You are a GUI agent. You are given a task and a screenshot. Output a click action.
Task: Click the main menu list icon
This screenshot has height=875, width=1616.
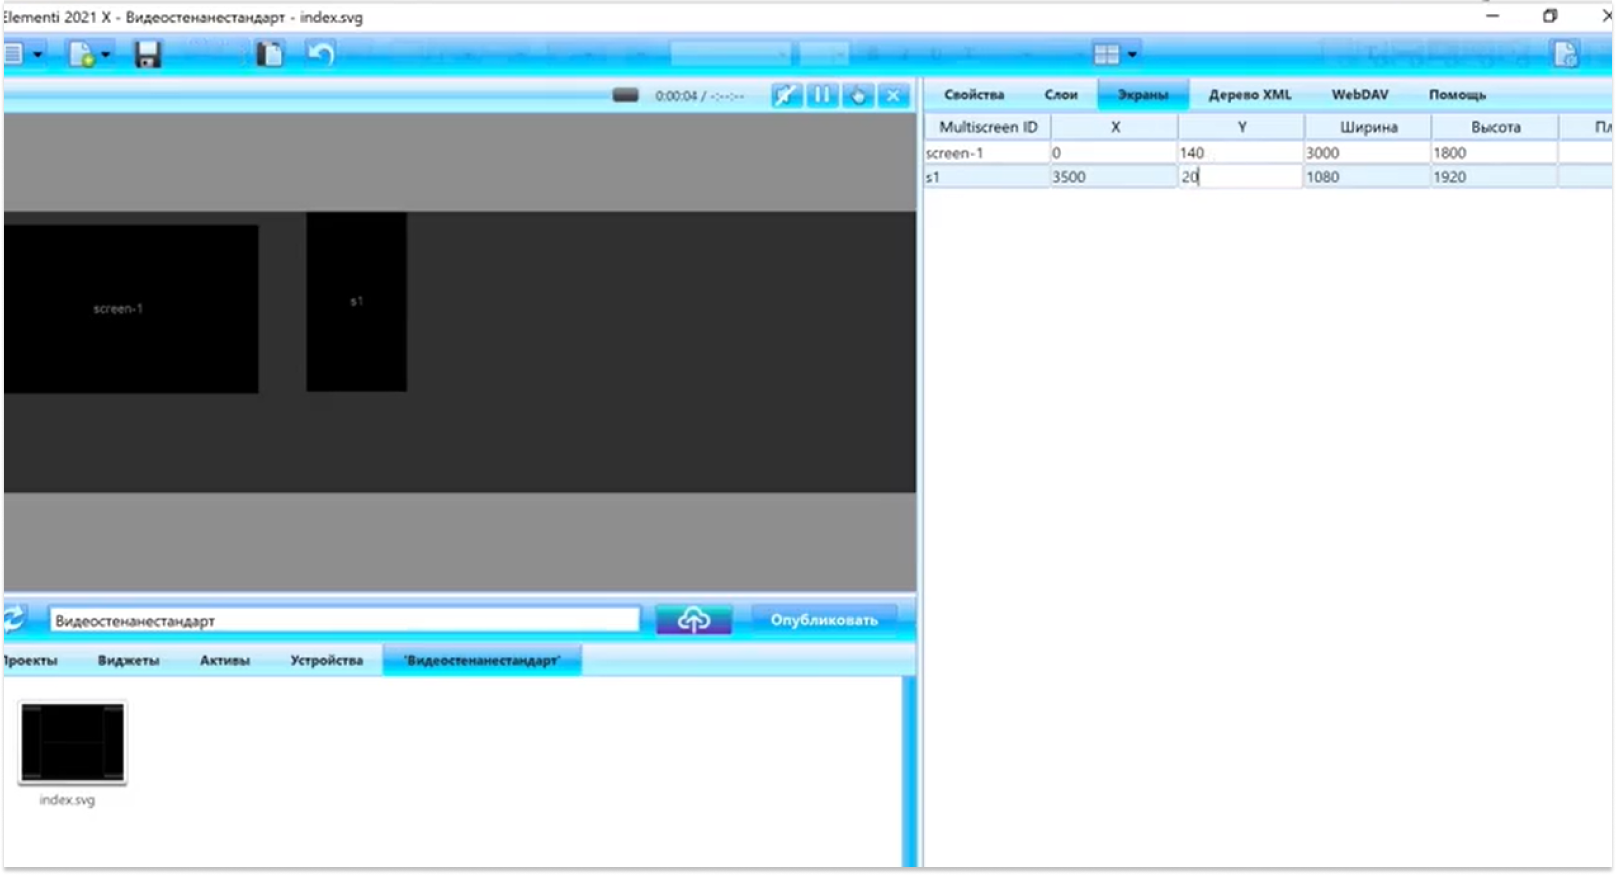click(14, 54)
